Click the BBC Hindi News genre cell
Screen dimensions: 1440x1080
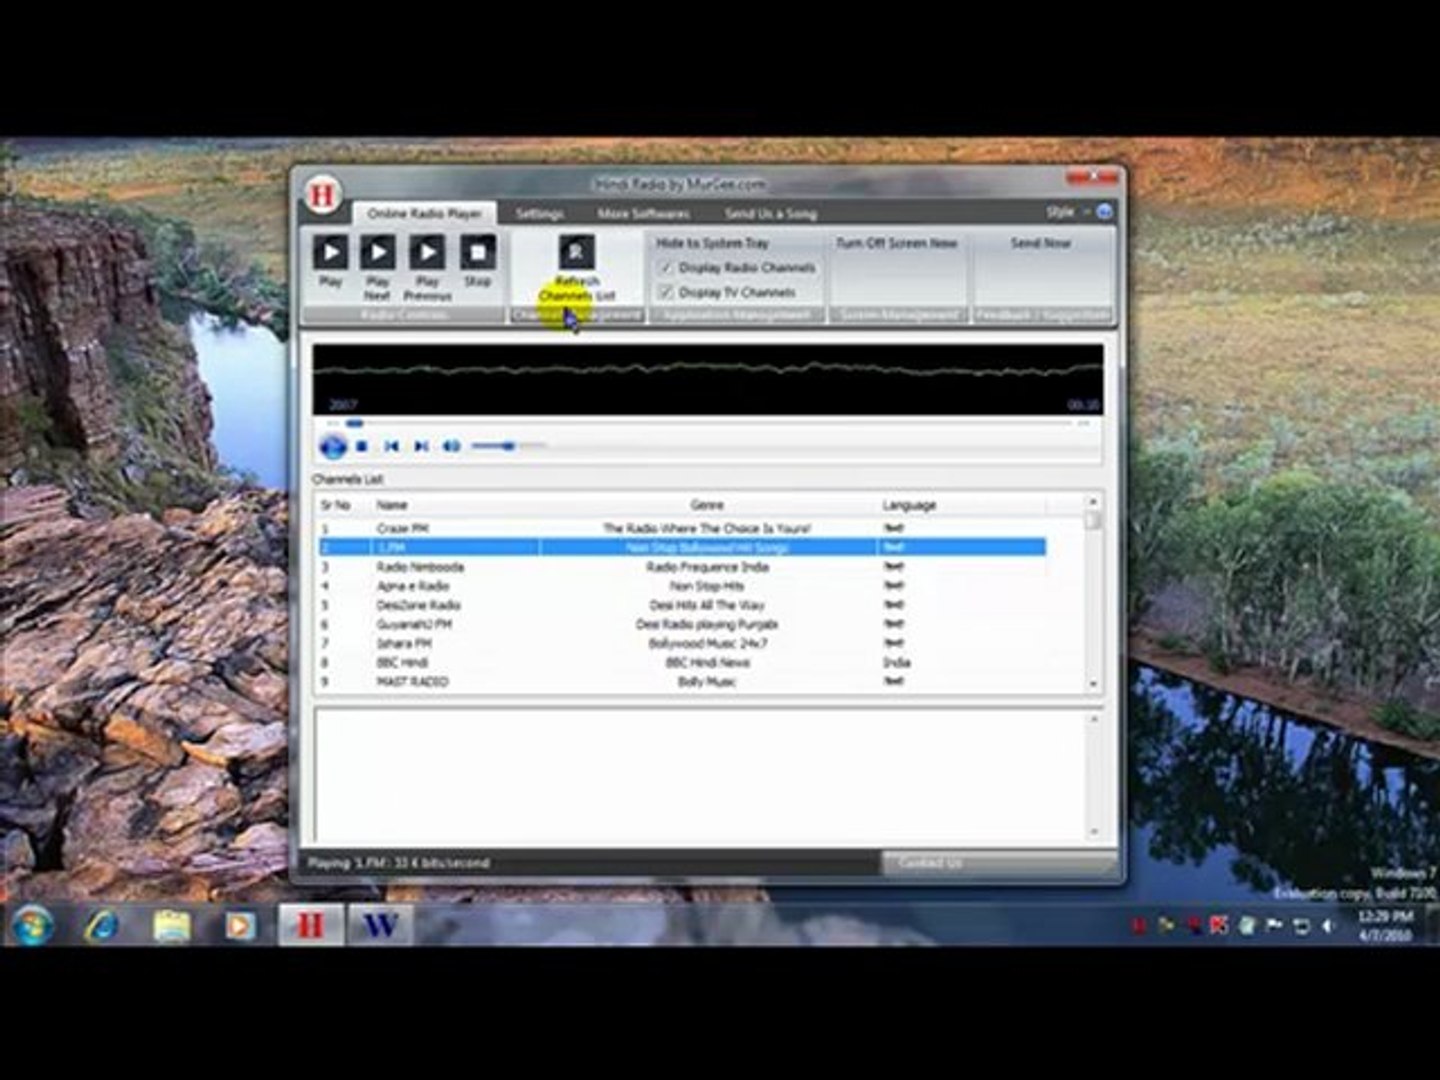[708, 662]
